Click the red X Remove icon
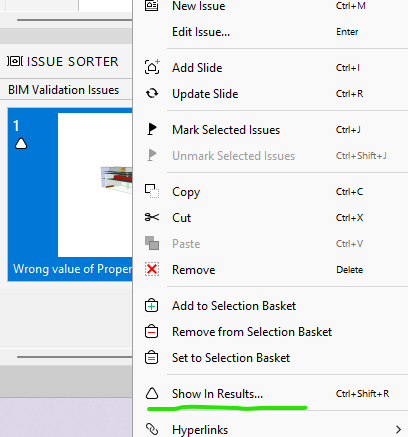Image resolution: width=408 pixels, height=437 pixels. pyautogui.click(x=152, y=269)
